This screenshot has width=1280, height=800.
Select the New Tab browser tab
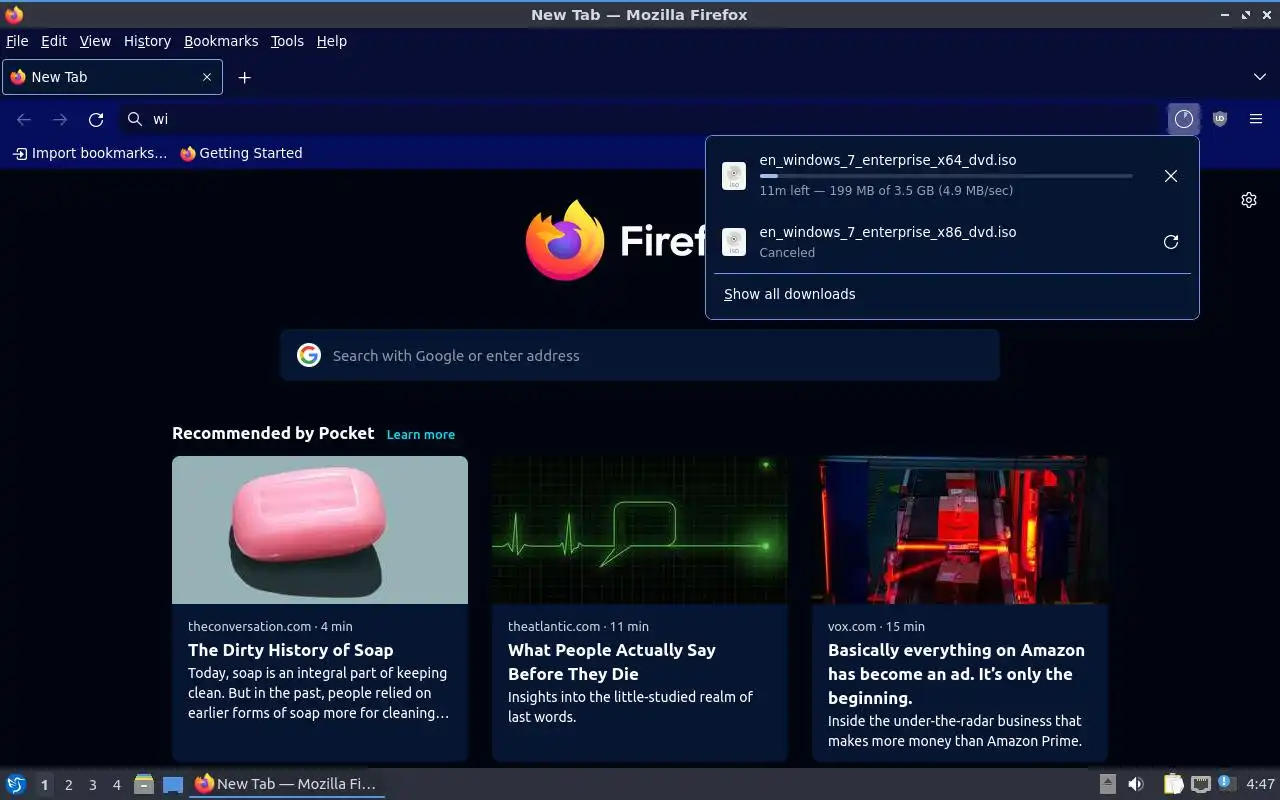coord(112,77)
